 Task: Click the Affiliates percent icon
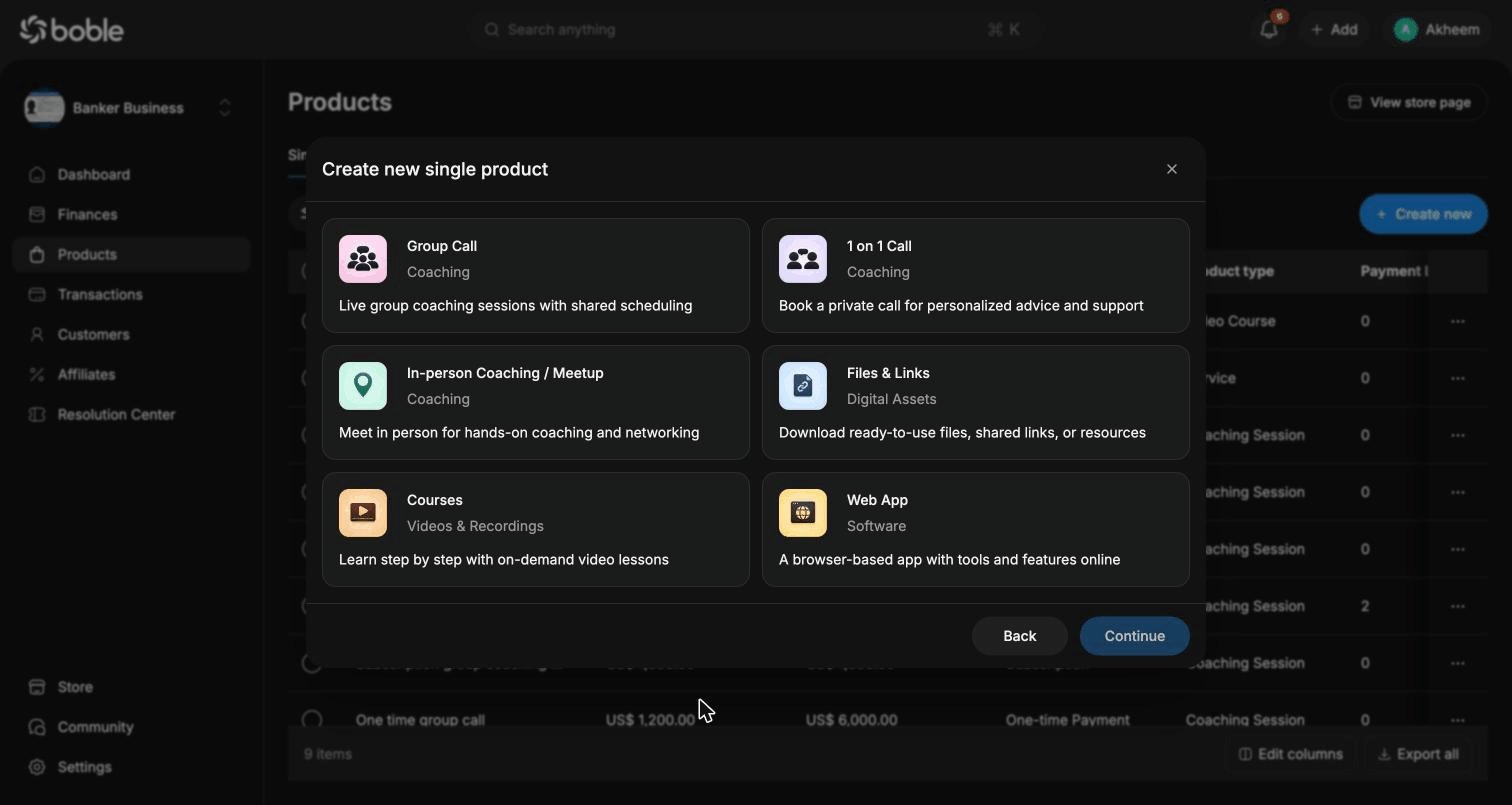pyautogui.click(x=37, y=374)
